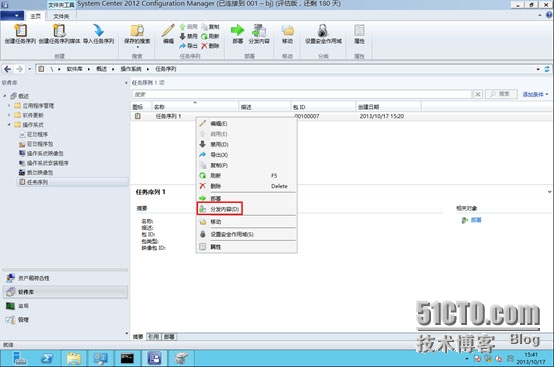Open navigation history dropdown beside forward arrow
Viewport: 554px width, 367px height.
[x=30, y=69]
